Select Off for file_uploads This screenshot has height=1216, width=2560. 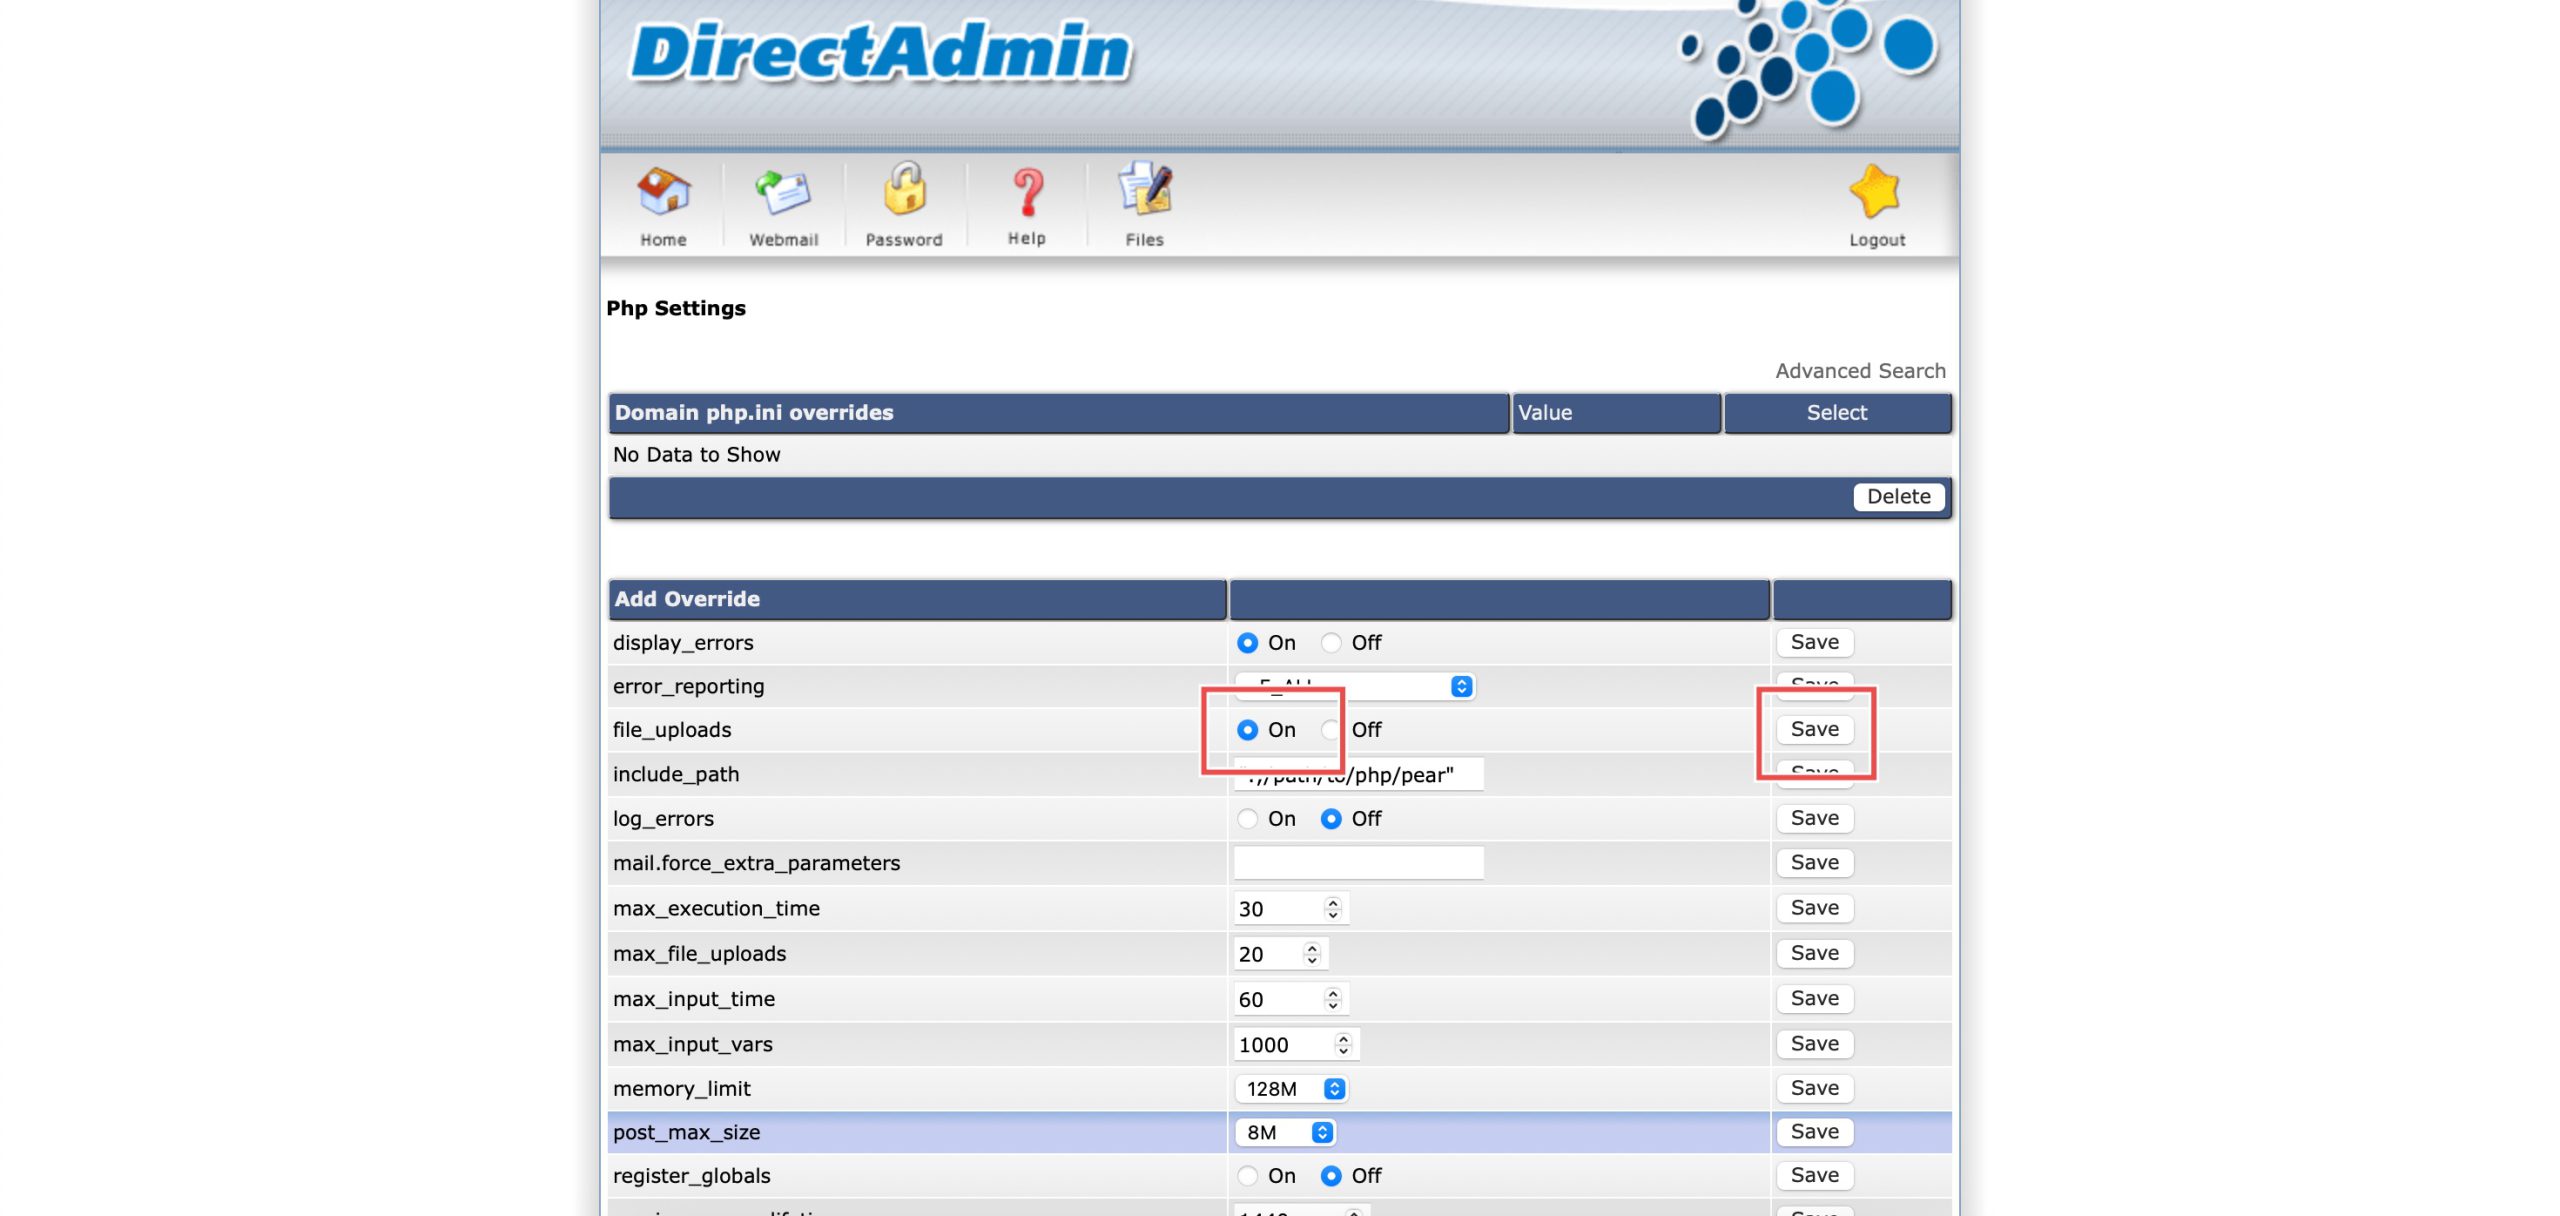click(x=1331, y=730)
